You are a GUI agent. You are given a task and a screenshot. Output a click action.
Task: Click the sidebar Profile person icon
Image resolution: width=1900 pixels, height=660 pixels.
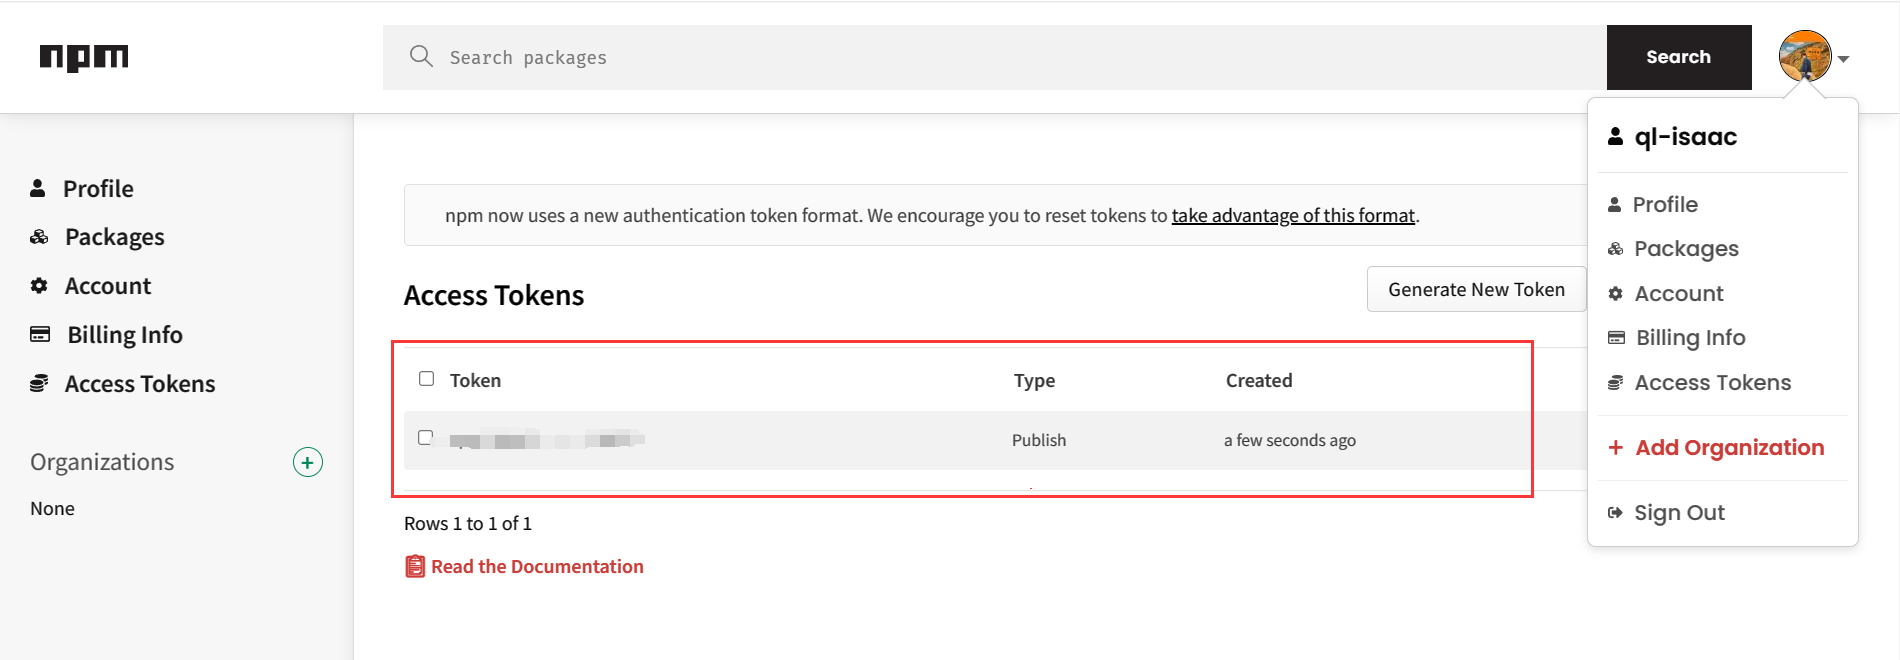tap(38, 188)
